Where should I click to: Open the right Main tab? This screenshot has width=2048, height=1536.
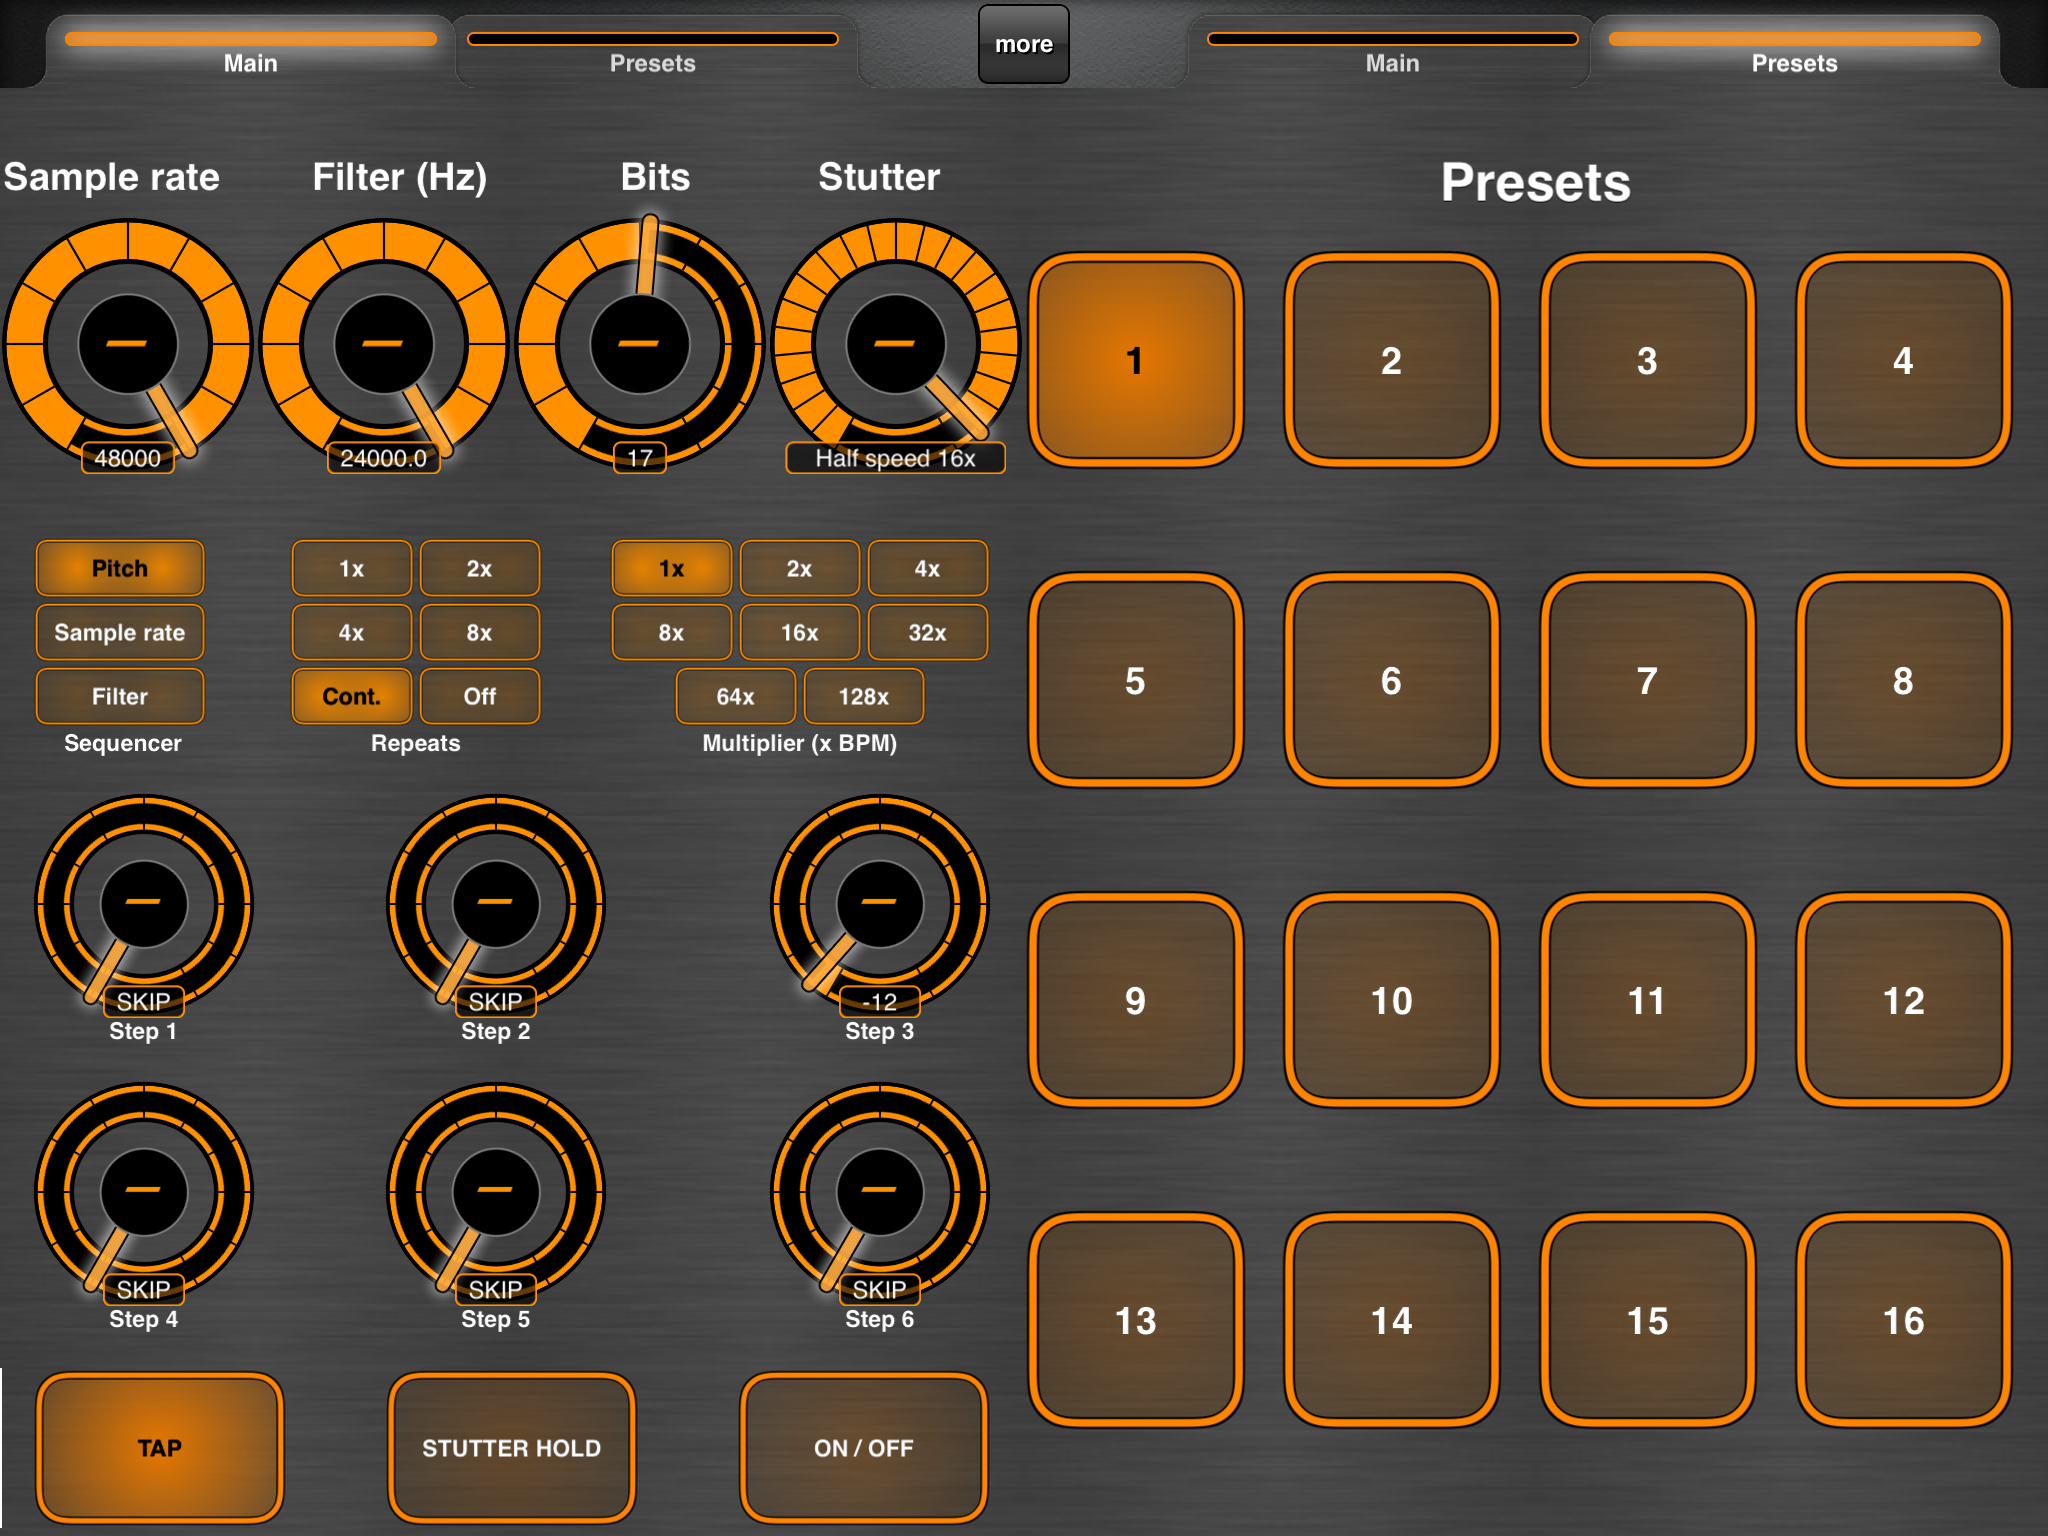(x=1392, y=52)
